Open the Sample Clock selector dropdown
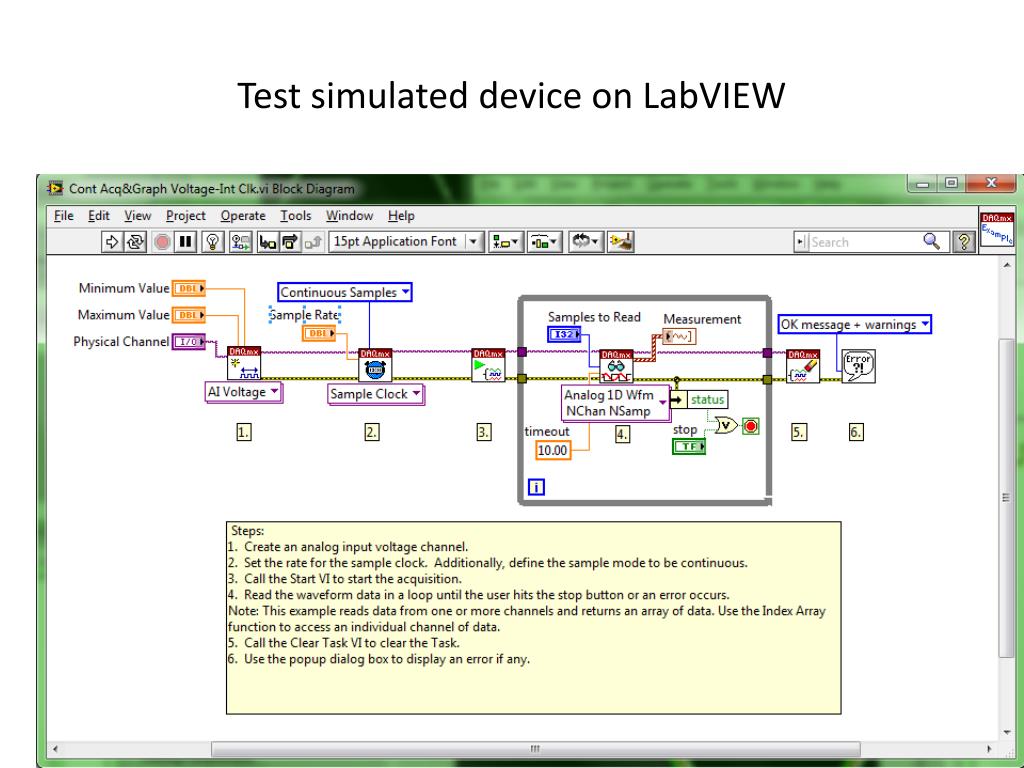The image size is (1024, 768). pos(376,394)
